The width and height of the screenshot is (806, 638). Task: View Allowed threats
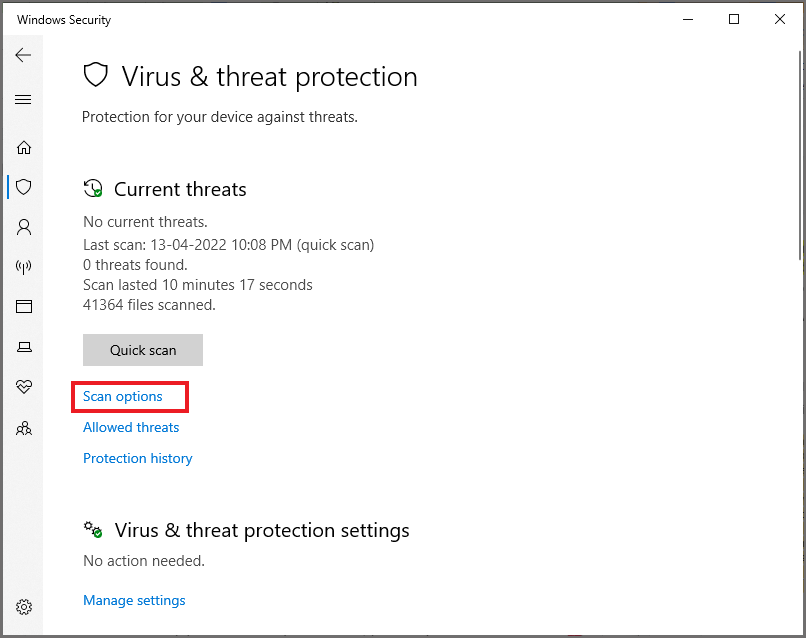[130, 427]
